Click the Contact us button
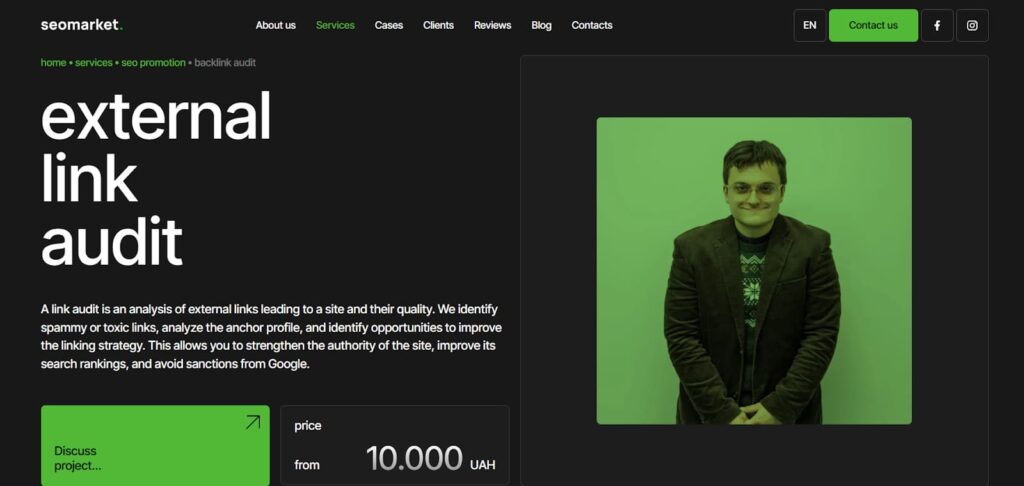The height and width of the screenshot is (486, 1024). pyautogui.click(x=873, y=25)
